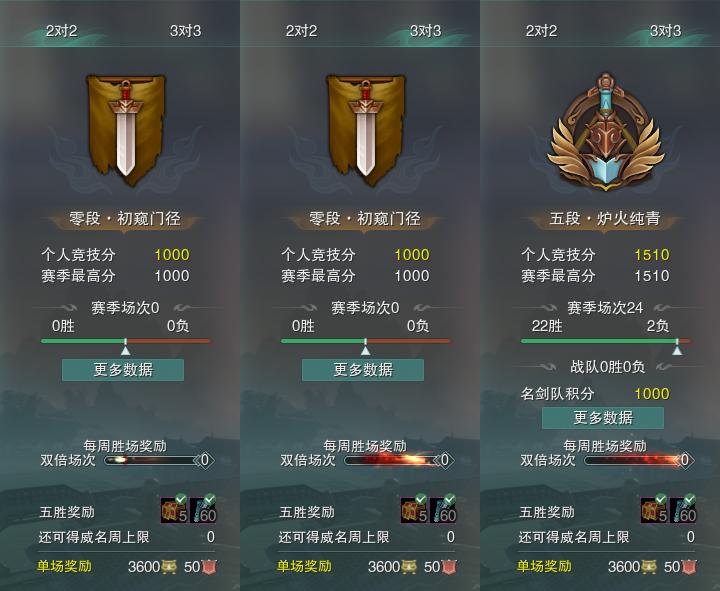This screenshot has height=591, width=720.
Task: Click the chest reward icon labeled 5 in left panel
Action: pyautogui.click(x=174, y=509)
